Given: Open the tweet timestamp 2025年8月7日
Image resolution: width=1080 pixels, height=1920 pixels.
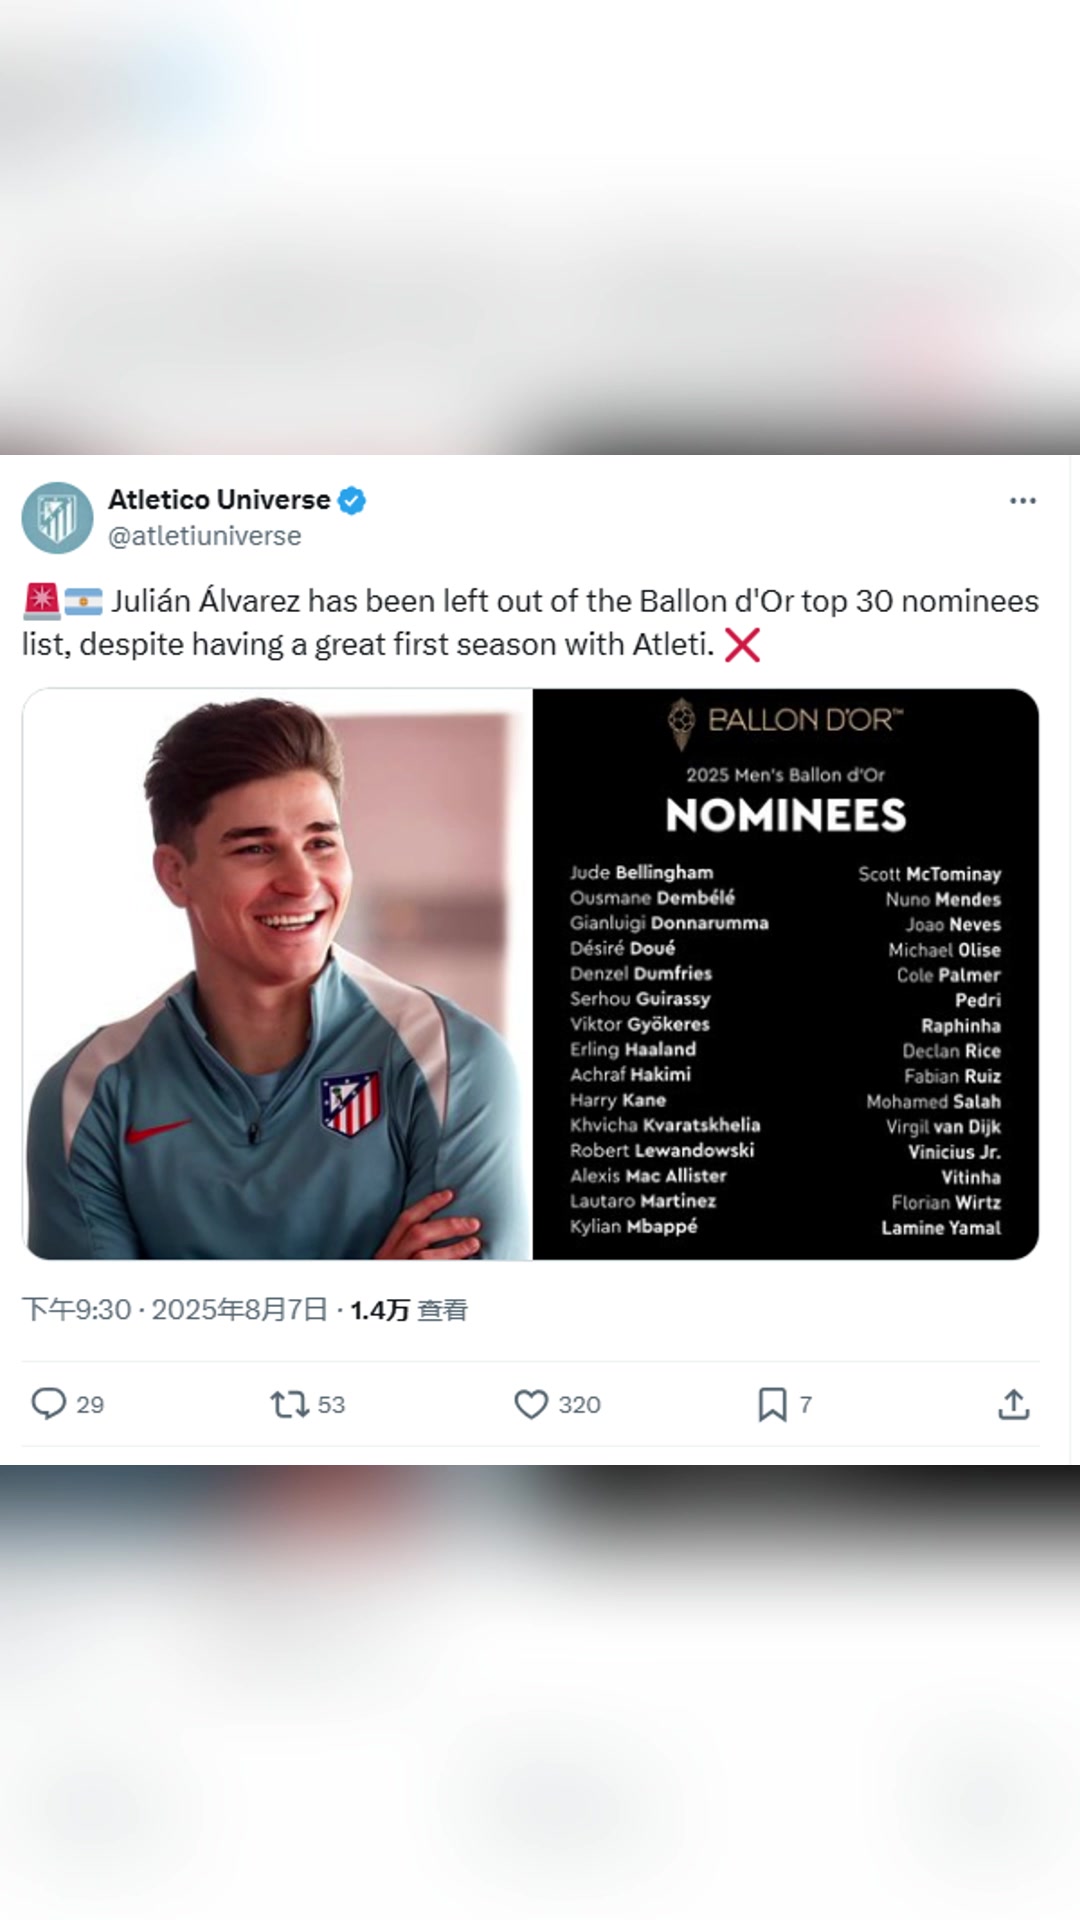Looking at the screenshot, I should (240, 1309).
